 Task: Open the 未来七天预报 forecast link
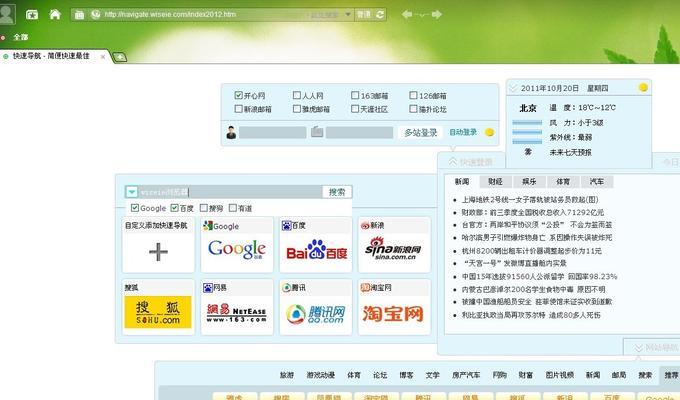tap(570, 152)
